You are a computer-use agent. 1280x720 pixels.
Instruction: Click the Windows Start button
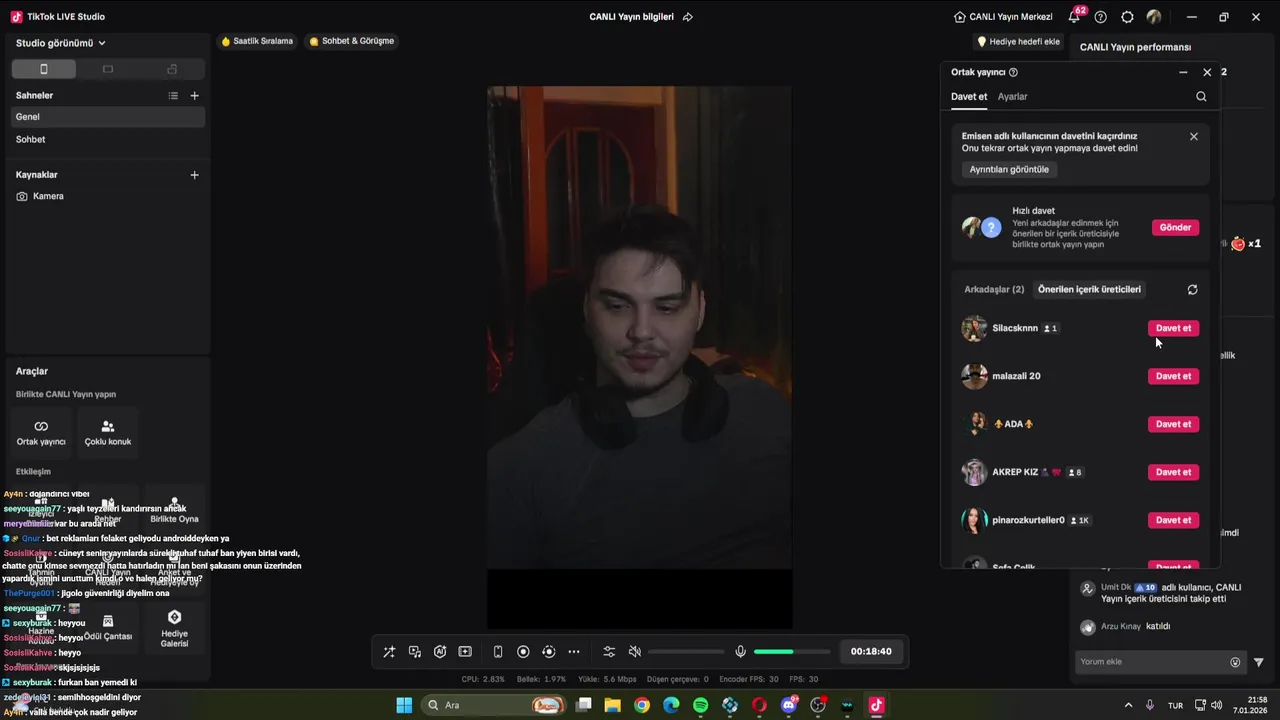point(404,705)
